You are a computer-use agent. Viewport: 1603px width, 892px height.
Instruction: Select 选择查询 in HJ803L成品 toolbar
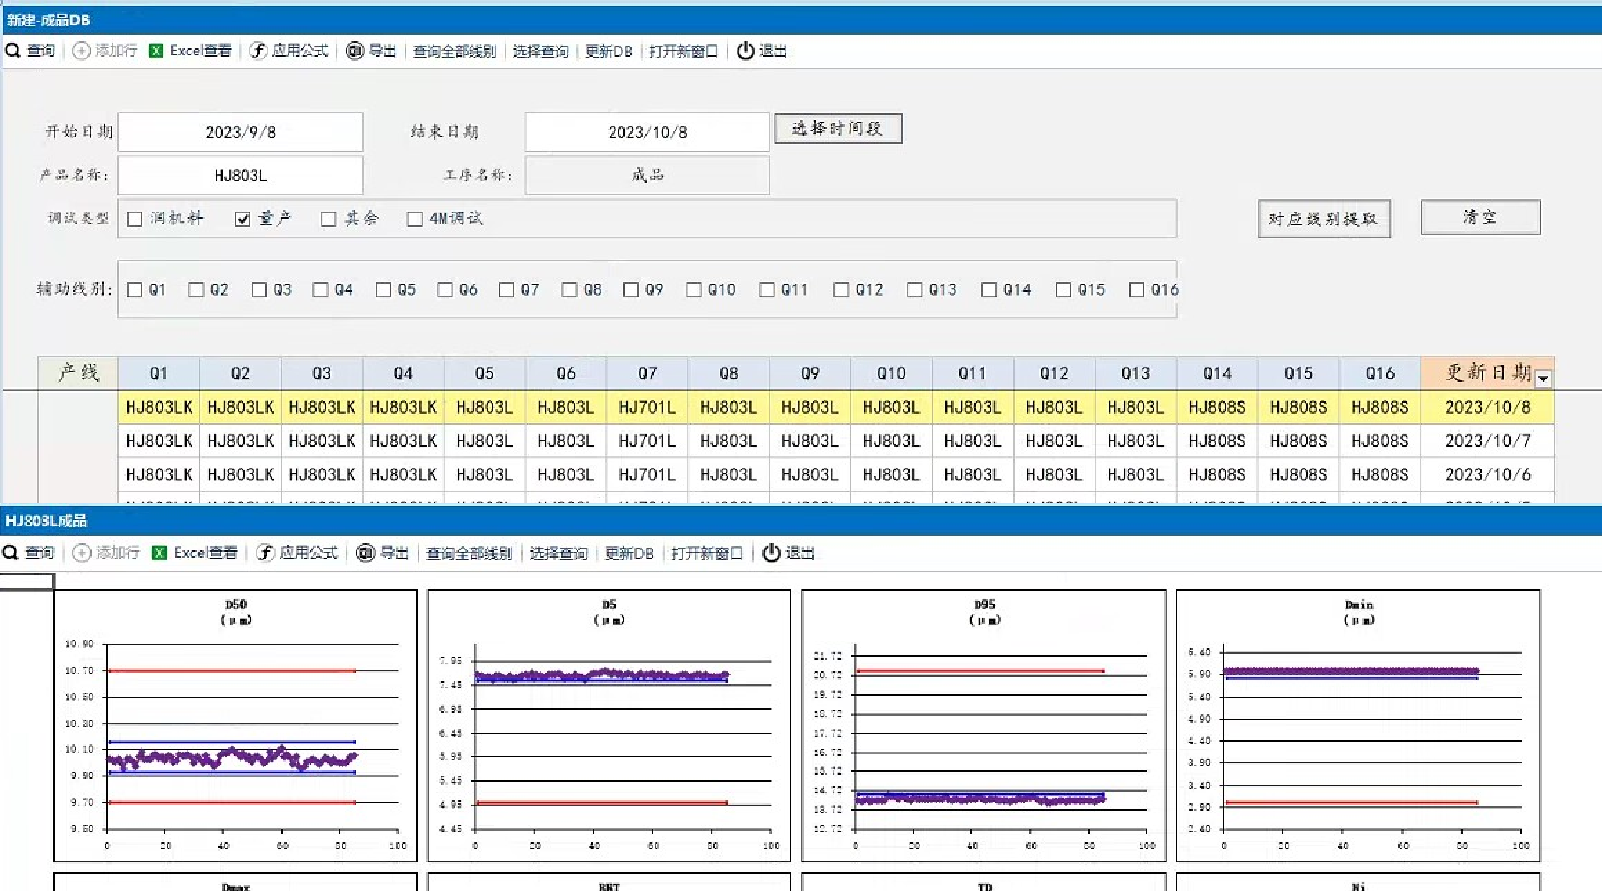coord(558,553)
